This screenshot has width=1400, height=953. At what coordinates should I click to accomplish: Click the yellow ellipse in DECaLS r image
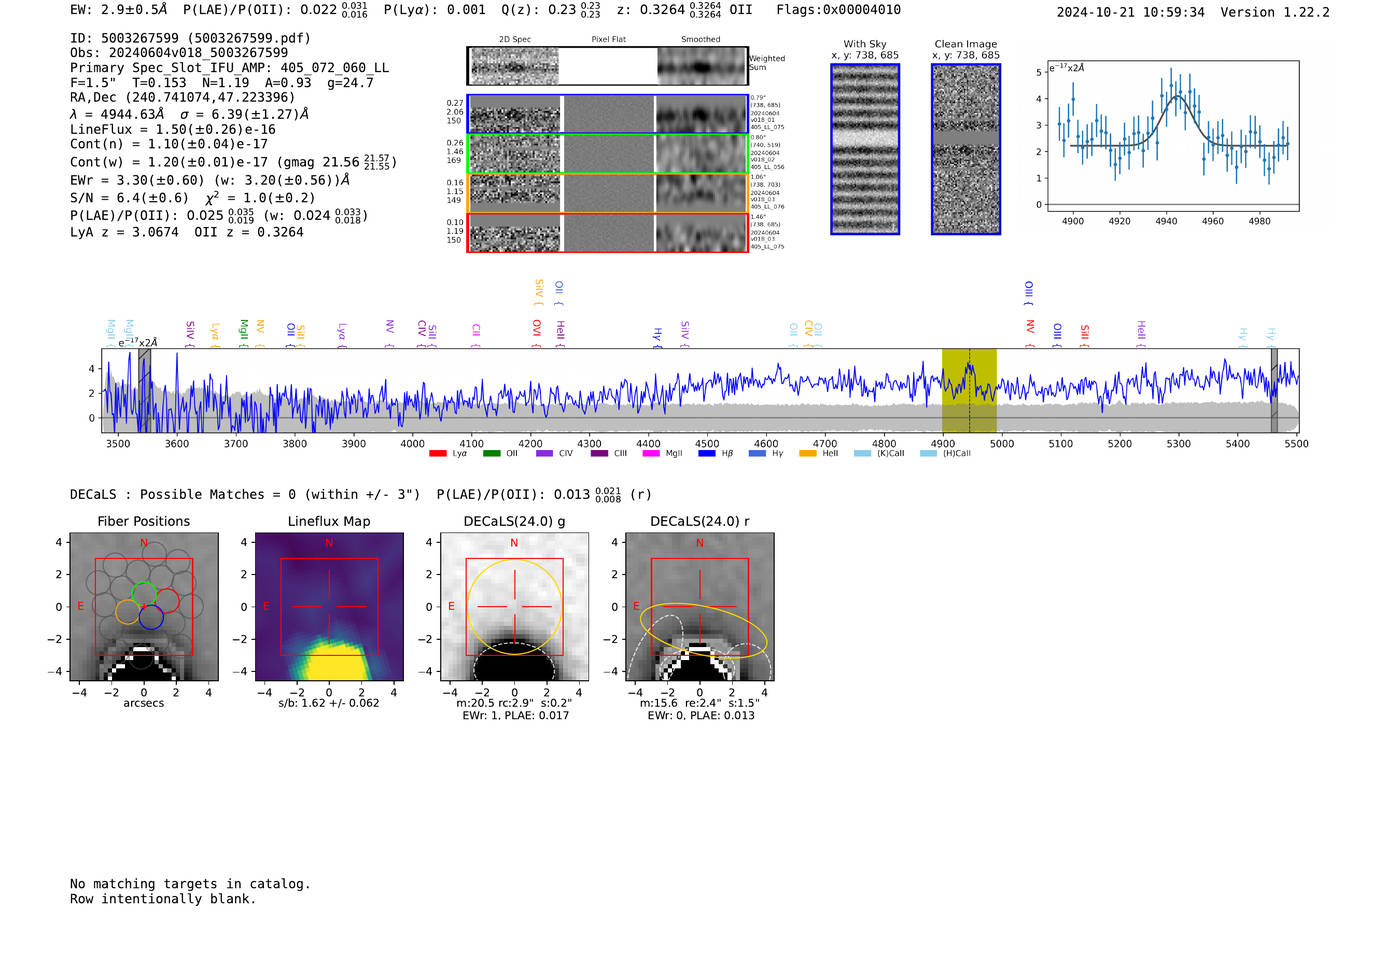703,630
